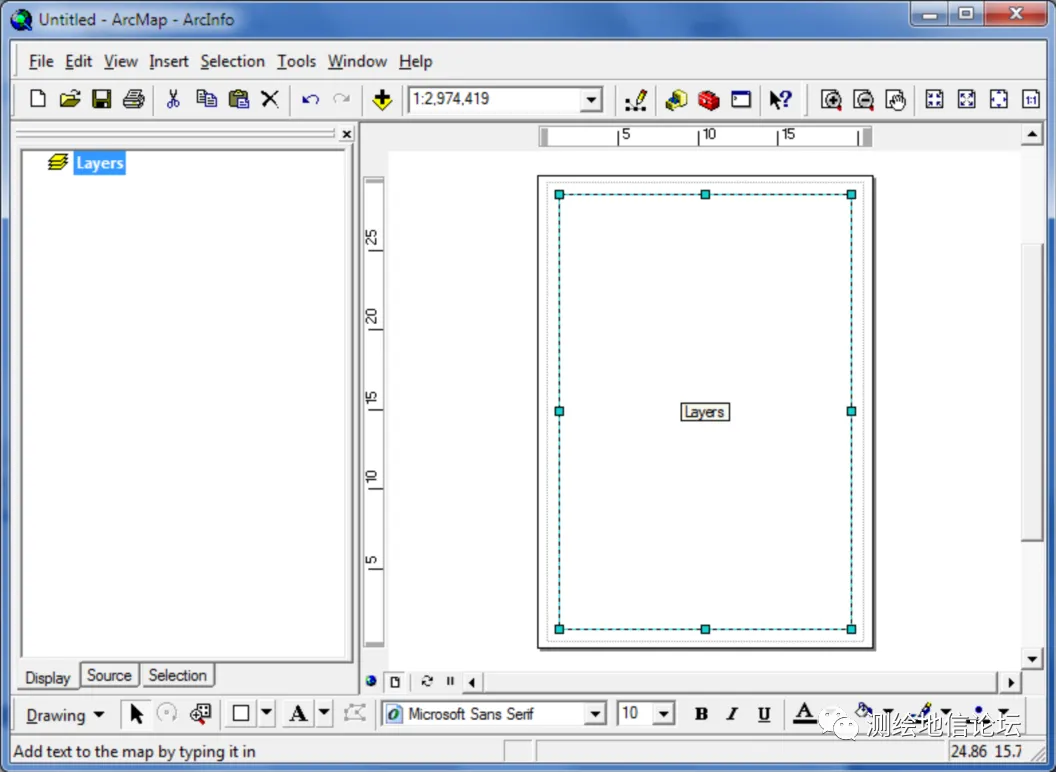The height and width of the screenshot is (772, 1056).
Task: Switch to Layout View button below map
Action: (395, 682)
